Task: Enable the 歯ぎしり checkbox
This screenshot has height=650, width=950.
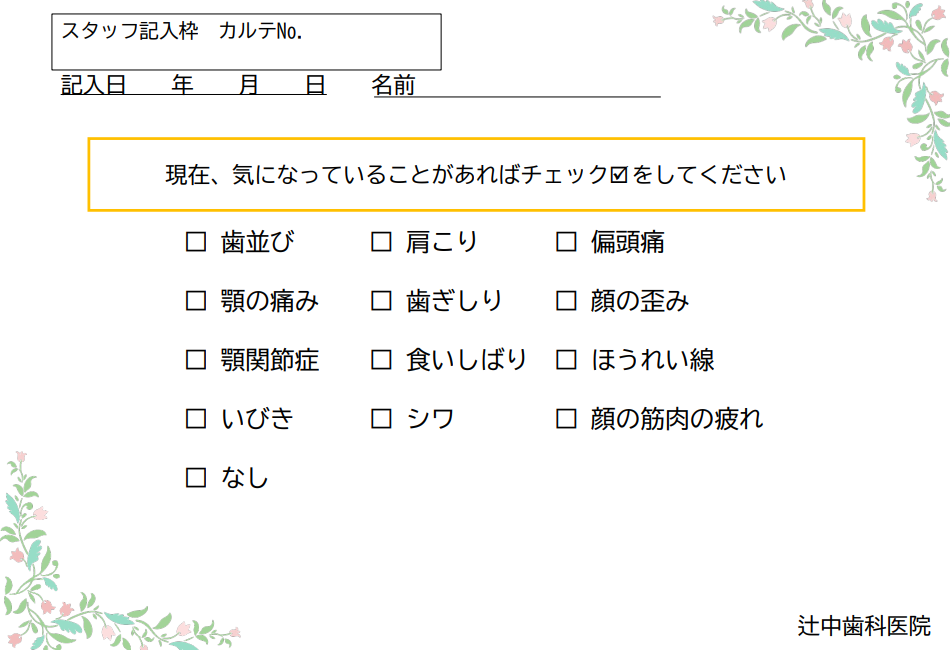Action: click(x=381, y=301)
